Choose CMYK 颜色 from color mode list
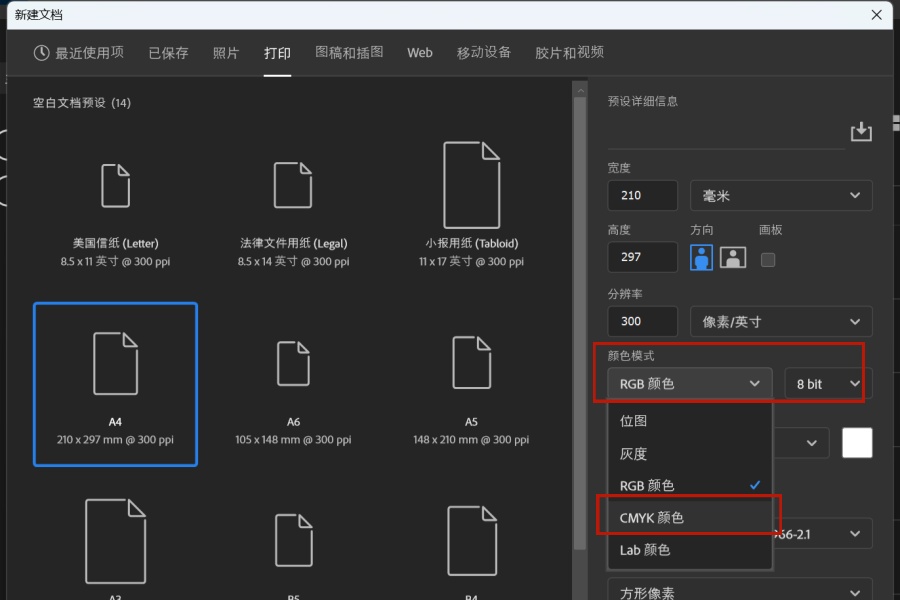900x600 pixels. (689, 518)
